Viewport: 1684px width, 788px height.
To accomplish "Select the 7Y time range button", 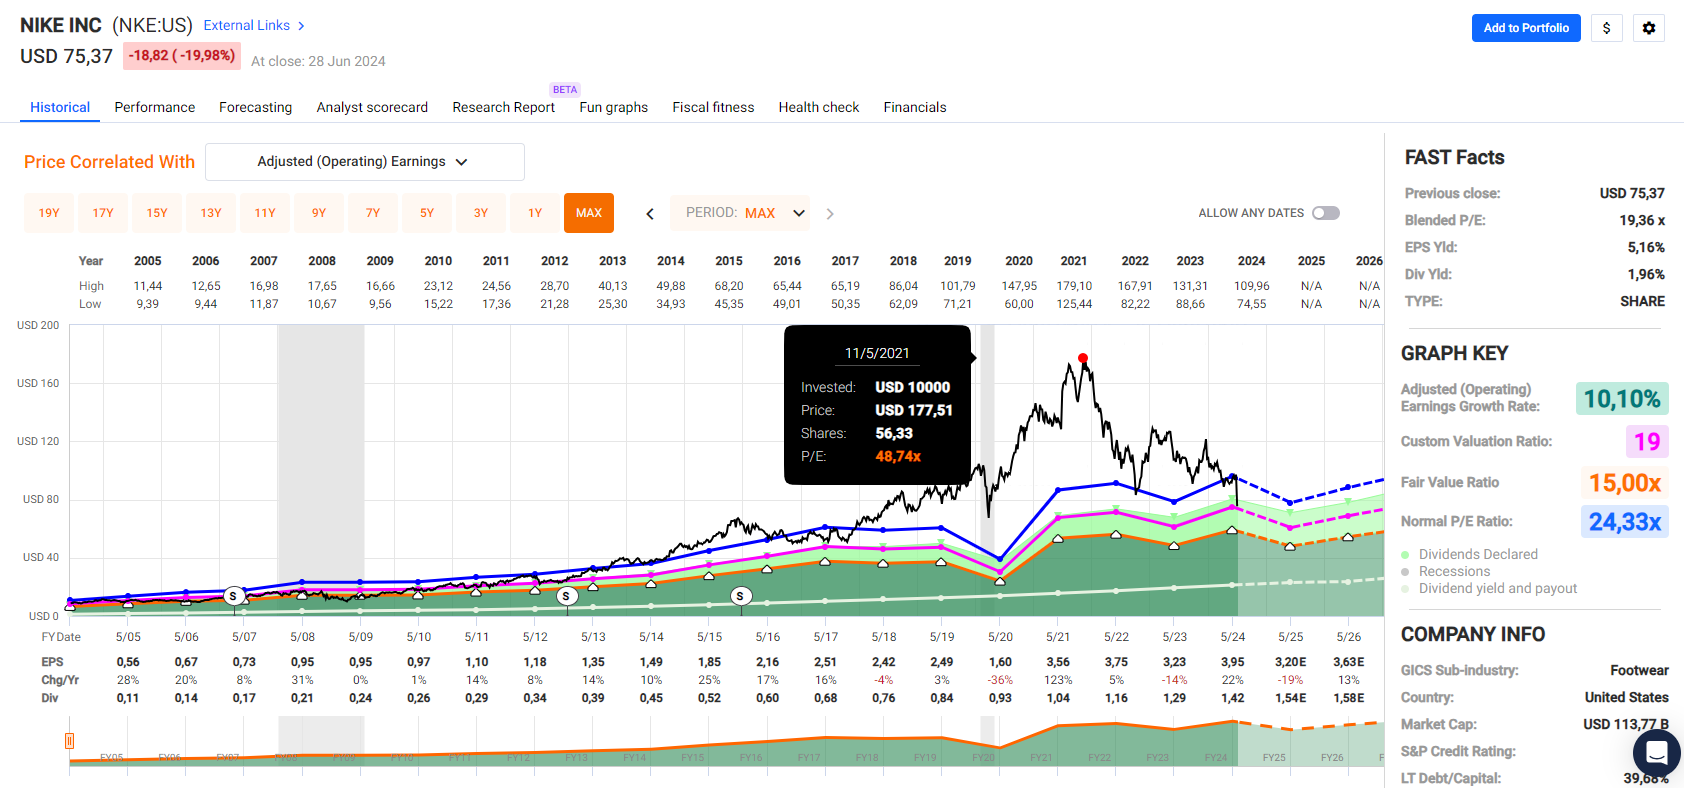I will [373, 213].
